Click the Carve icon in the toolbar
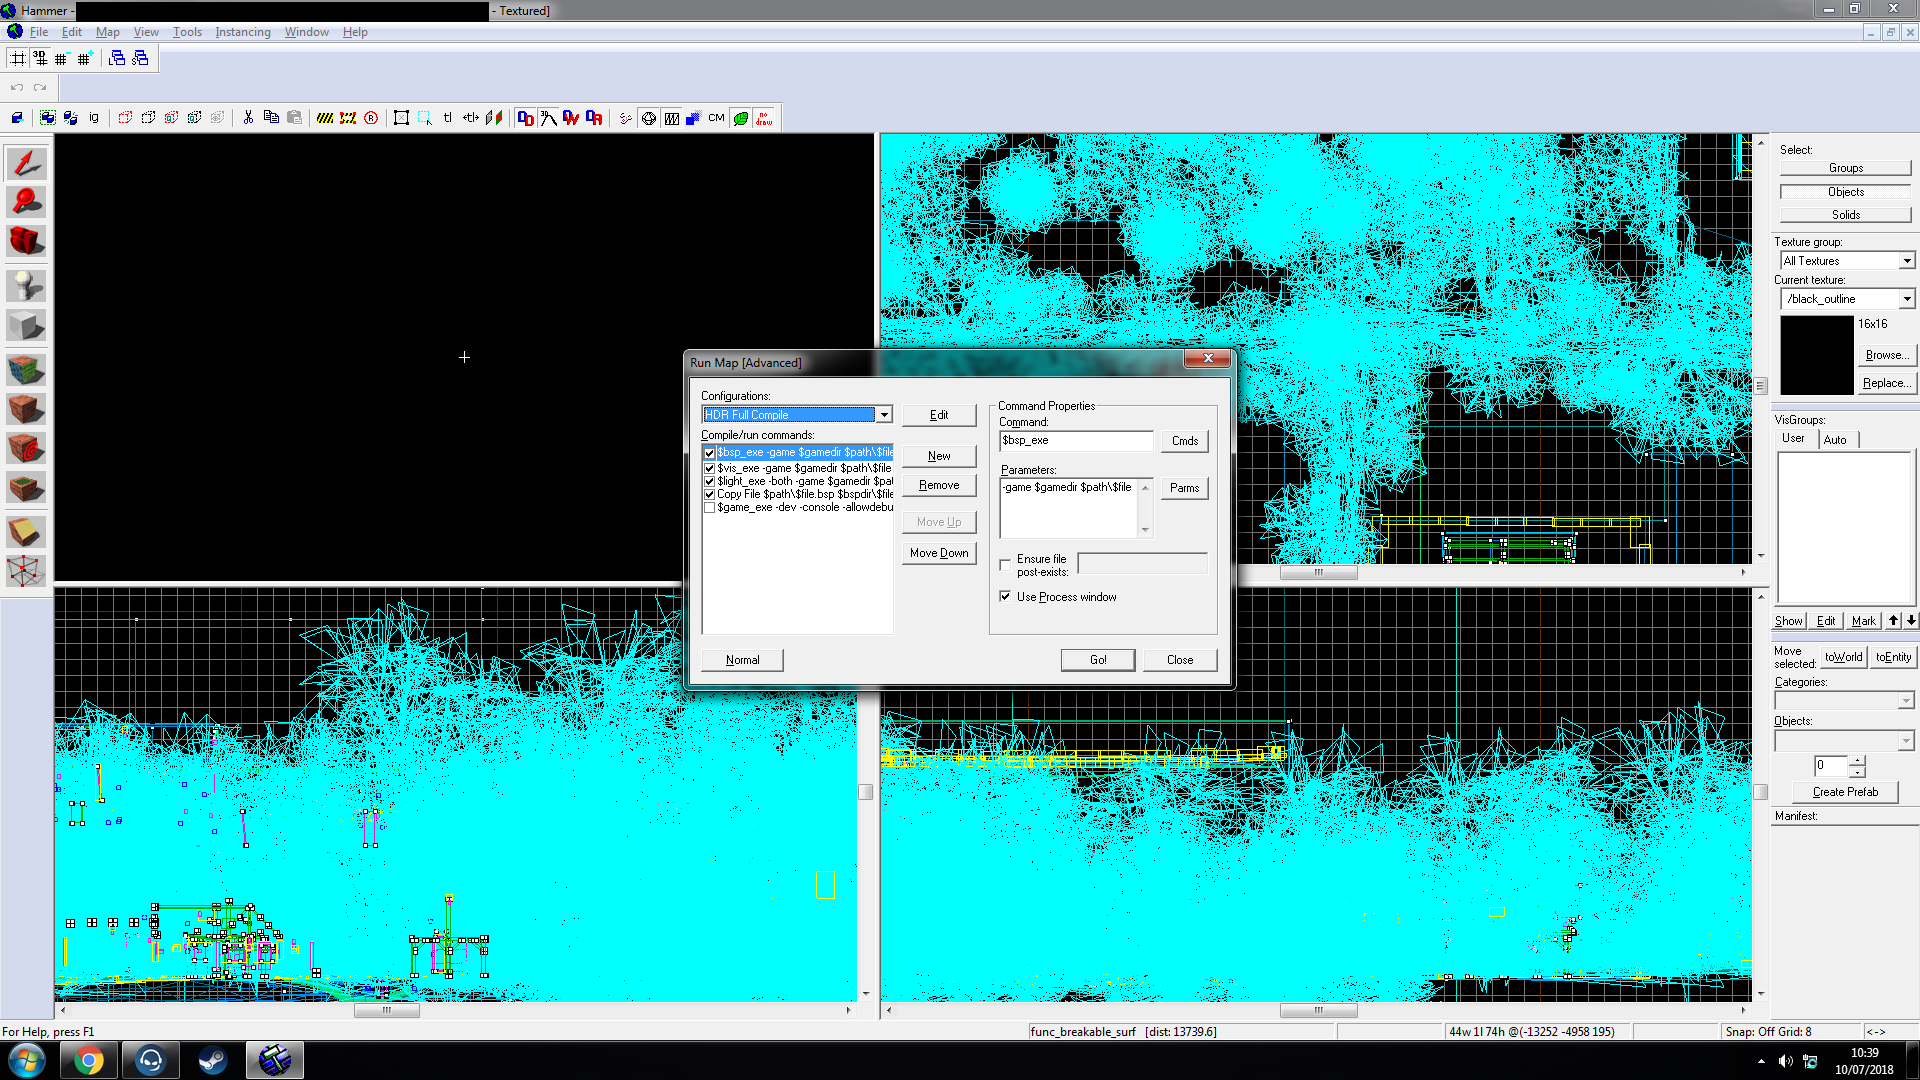Screen dimensions: 1920x1080 pyautogui.click(x=17, y=118)
